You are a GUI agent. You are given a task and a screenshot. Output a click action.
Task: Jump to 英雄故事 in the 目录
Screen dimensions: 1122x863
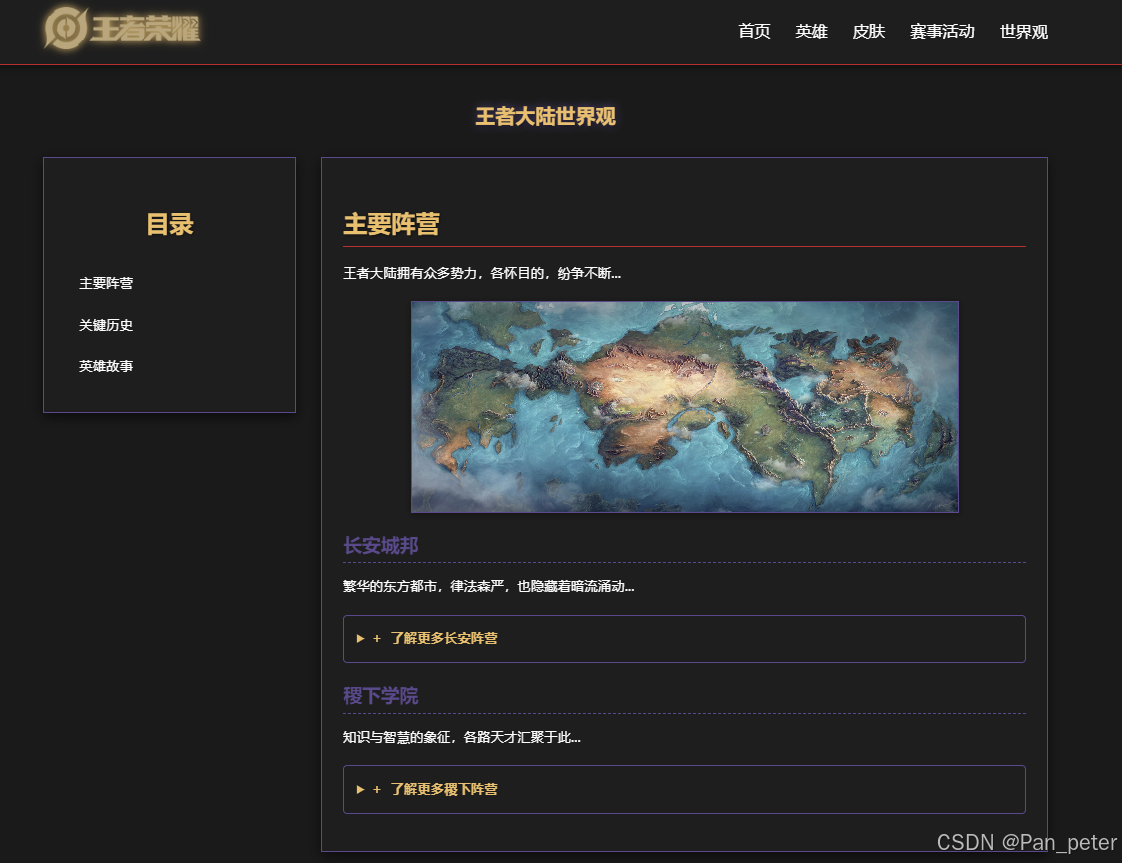point(106,366)
